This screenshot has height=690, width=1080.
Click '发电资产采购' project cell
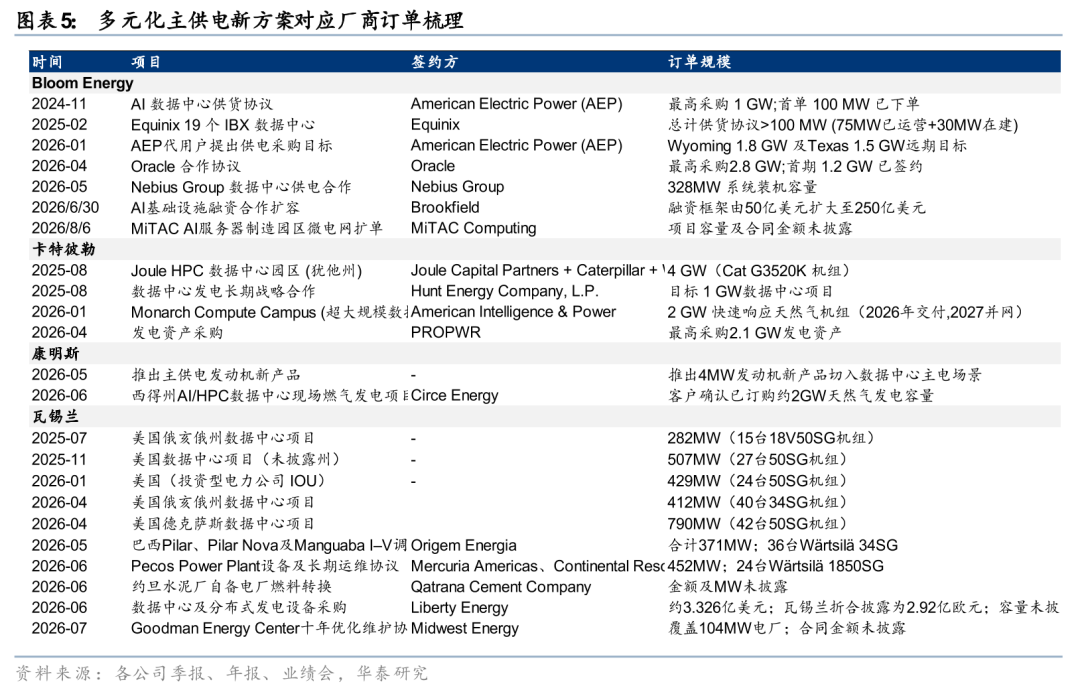coord(177,333)
